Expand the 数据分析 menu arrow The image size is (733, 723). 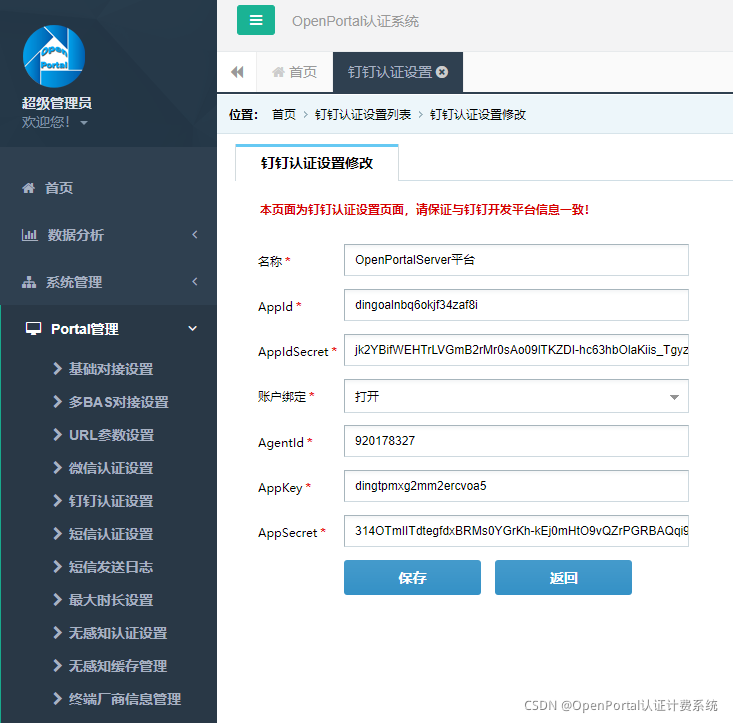tap(195, 235)
